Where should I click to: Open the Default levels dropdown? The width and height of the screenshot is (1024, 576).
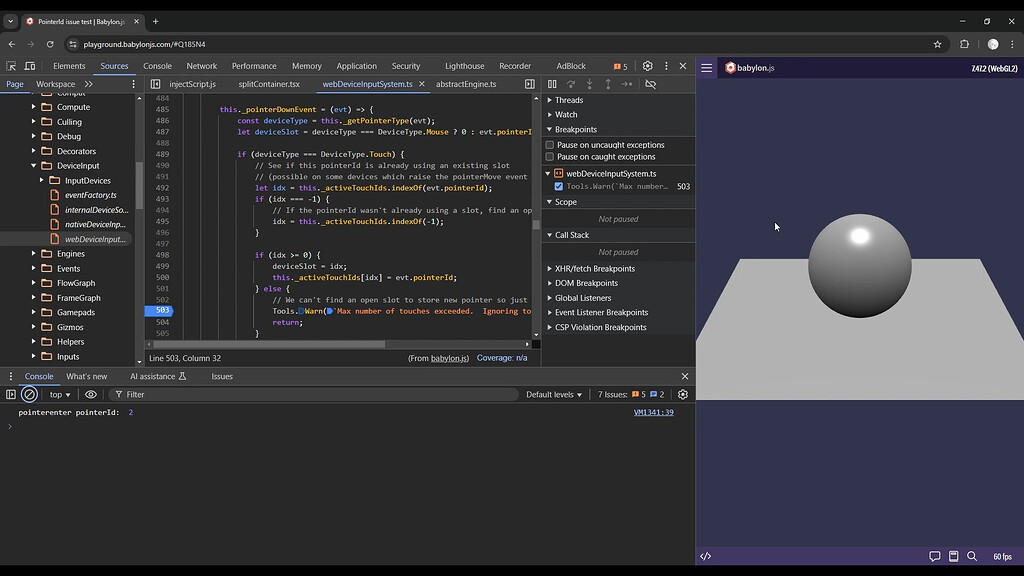[x=553, y=394]
